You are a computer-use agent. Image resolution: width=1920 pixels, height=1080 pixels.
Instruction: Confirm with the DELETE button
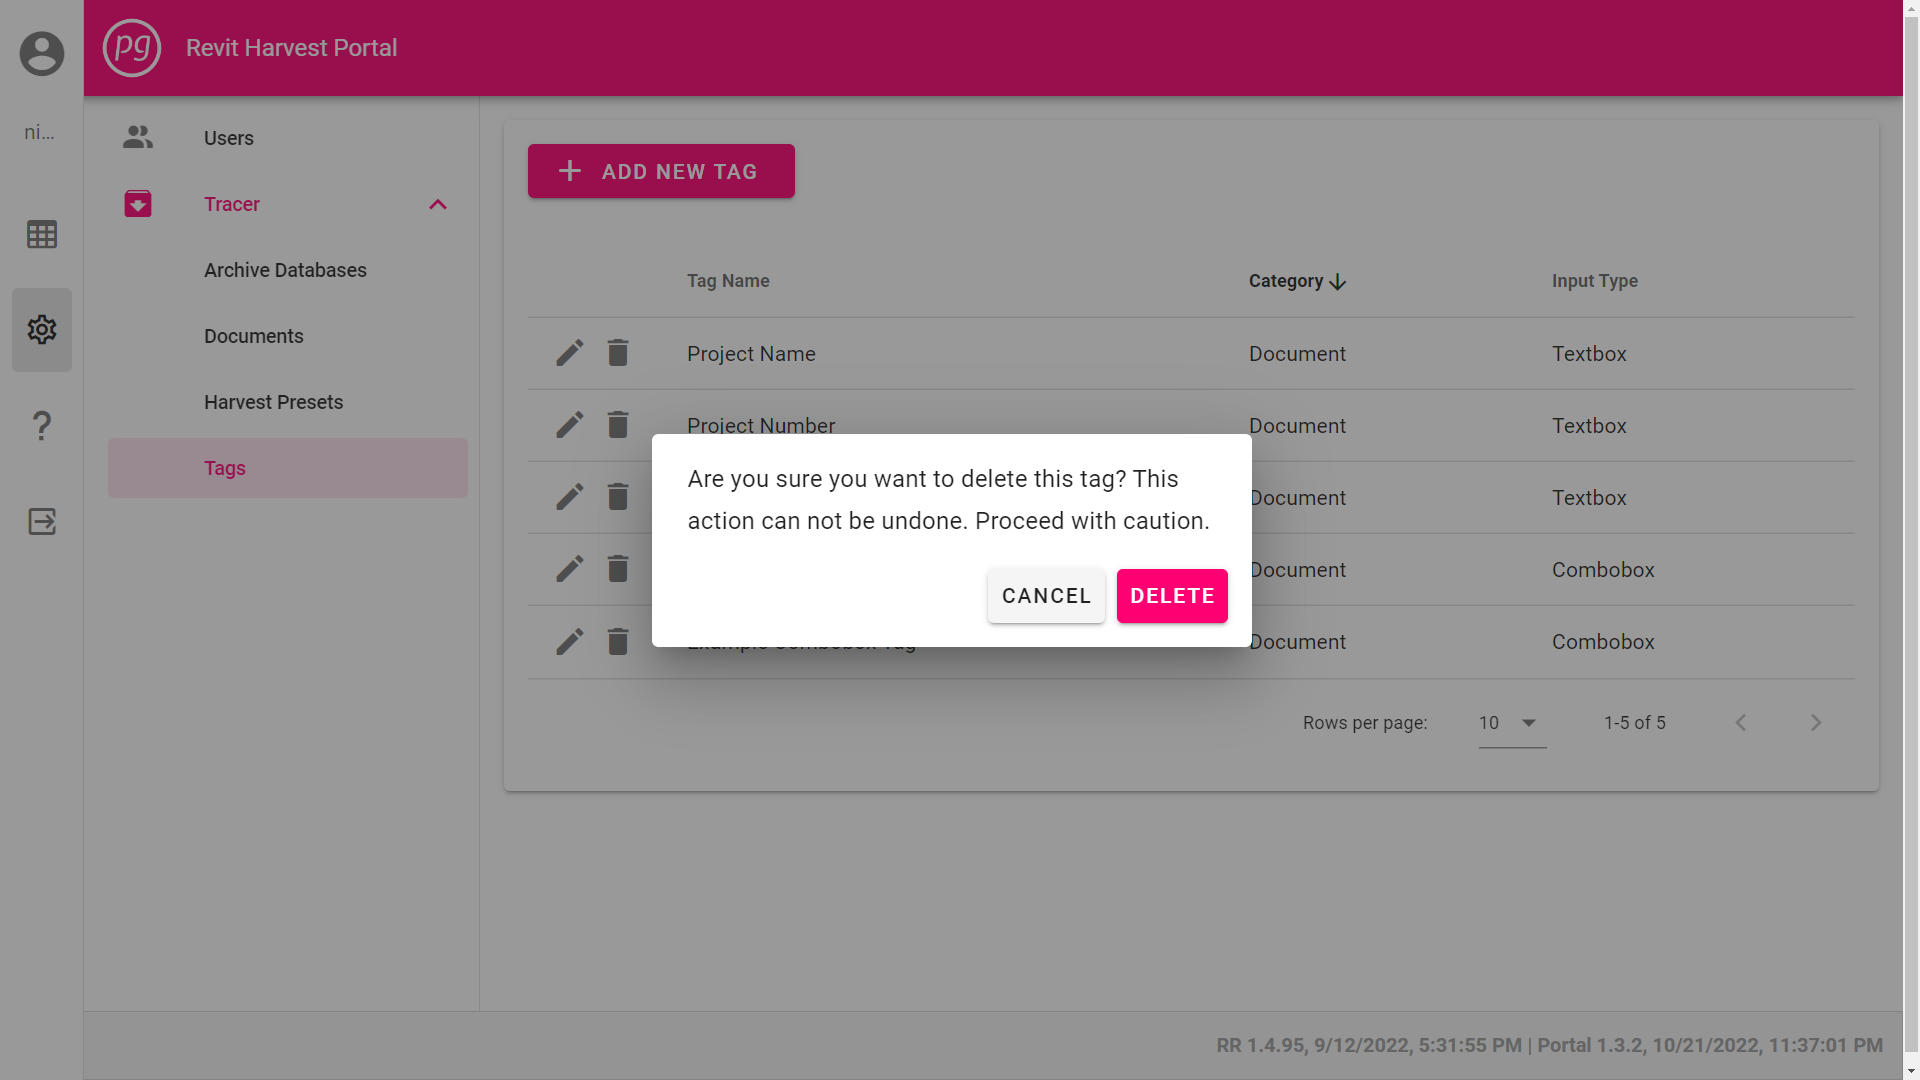pos(1171,595)
